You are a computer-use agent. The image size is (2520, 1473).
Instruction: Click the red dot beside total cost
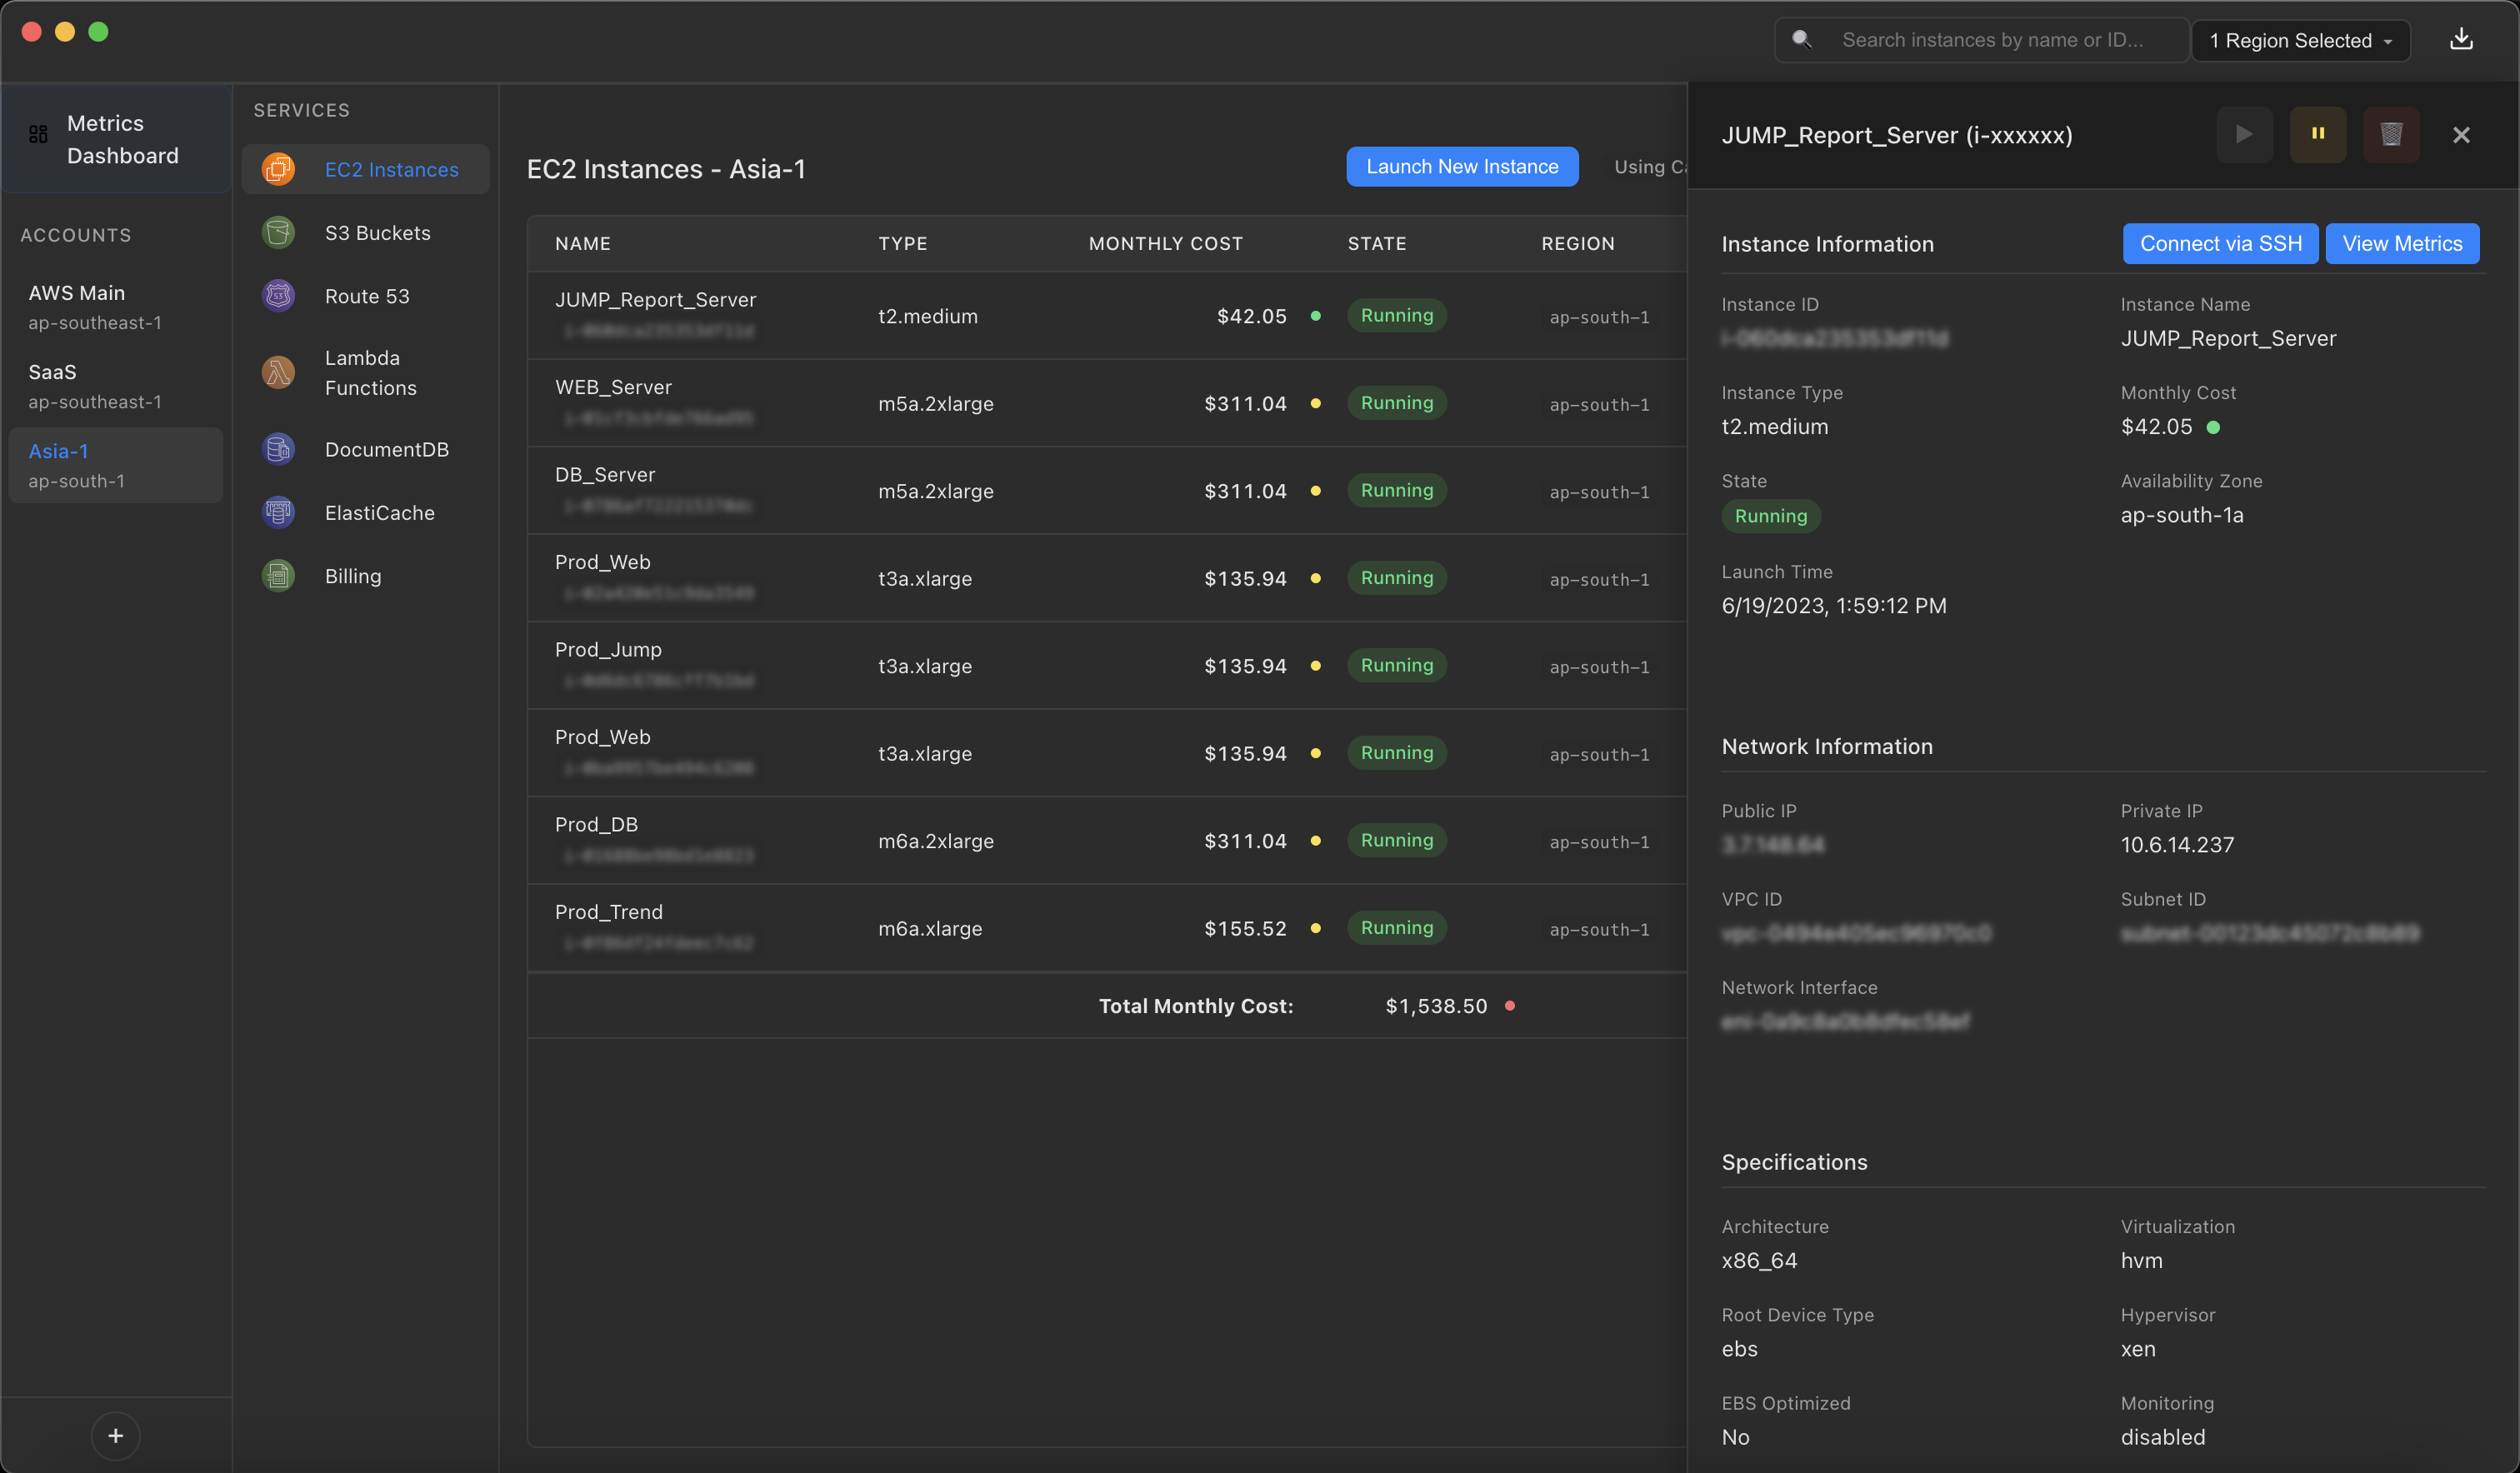[x=1510, y=1006]
